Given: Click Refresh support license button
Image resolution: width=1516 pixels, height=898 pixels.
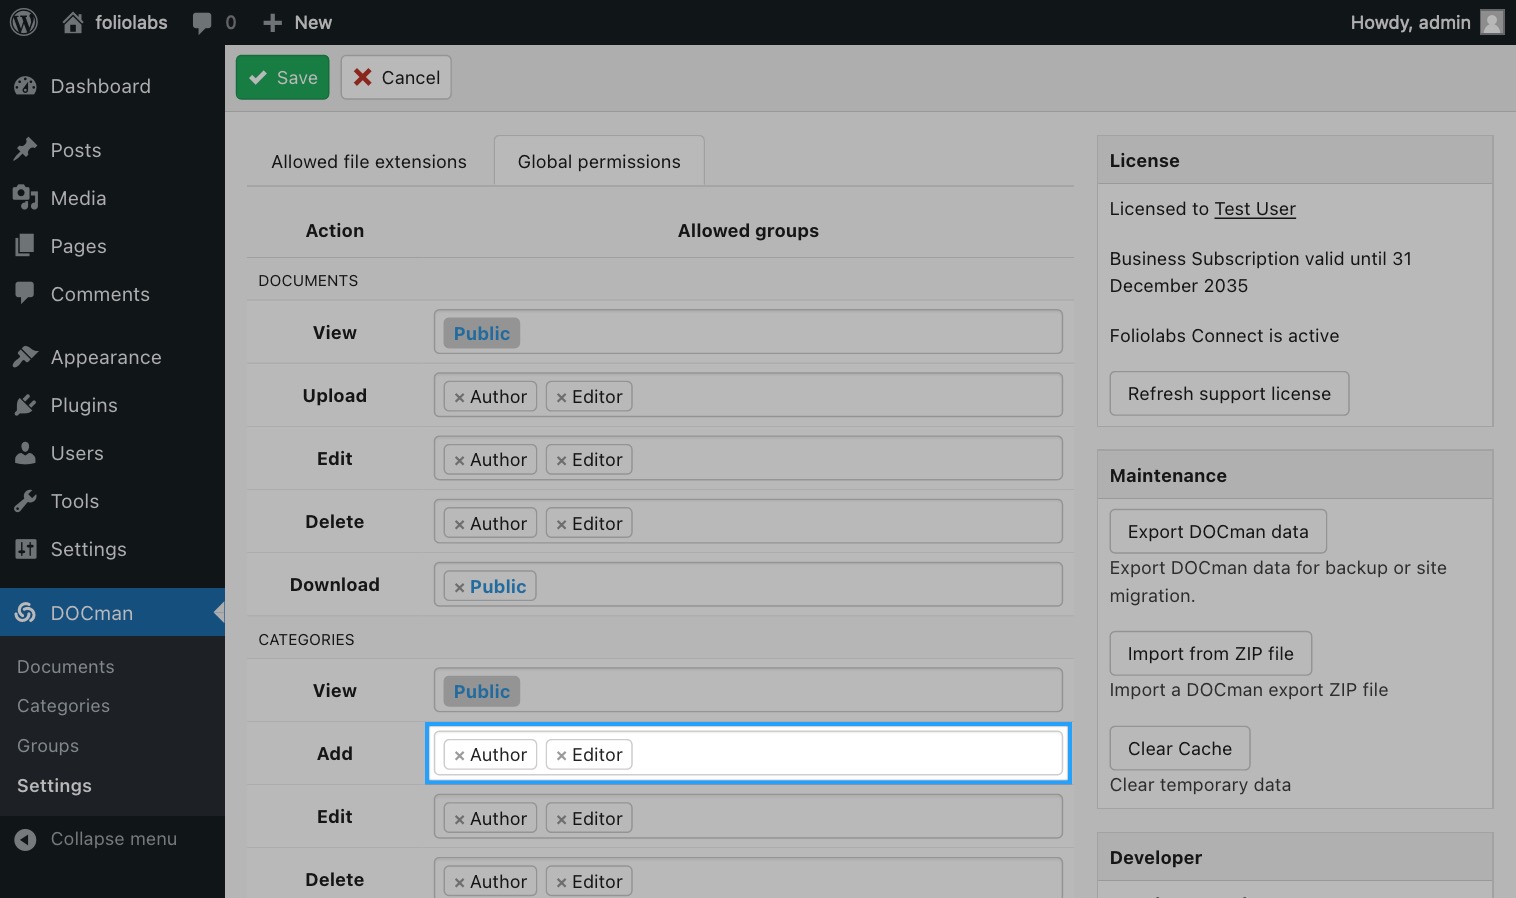Looking at the screenshot, I should pyautogui.click(x=1229, y=393).
